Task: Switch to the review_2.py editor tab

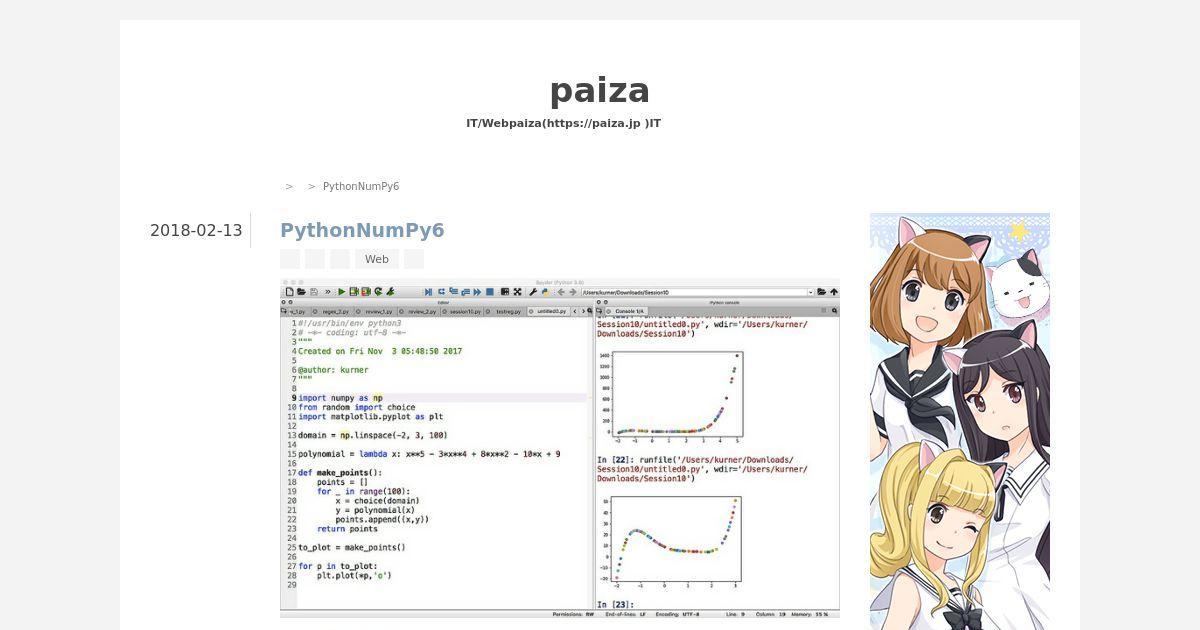Action: pos(420,311)
